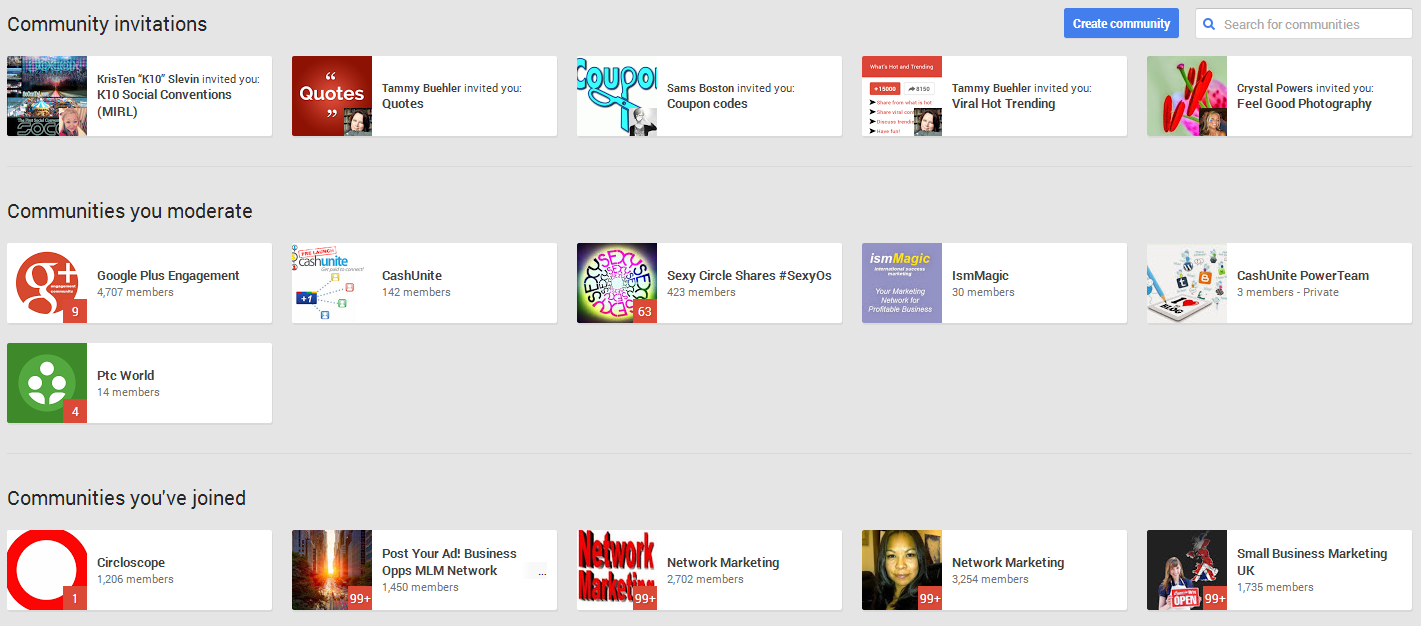The image size is (1421, 626).
Task: Open the red Quotes invitation thumbnail
Action: (332, 96)
